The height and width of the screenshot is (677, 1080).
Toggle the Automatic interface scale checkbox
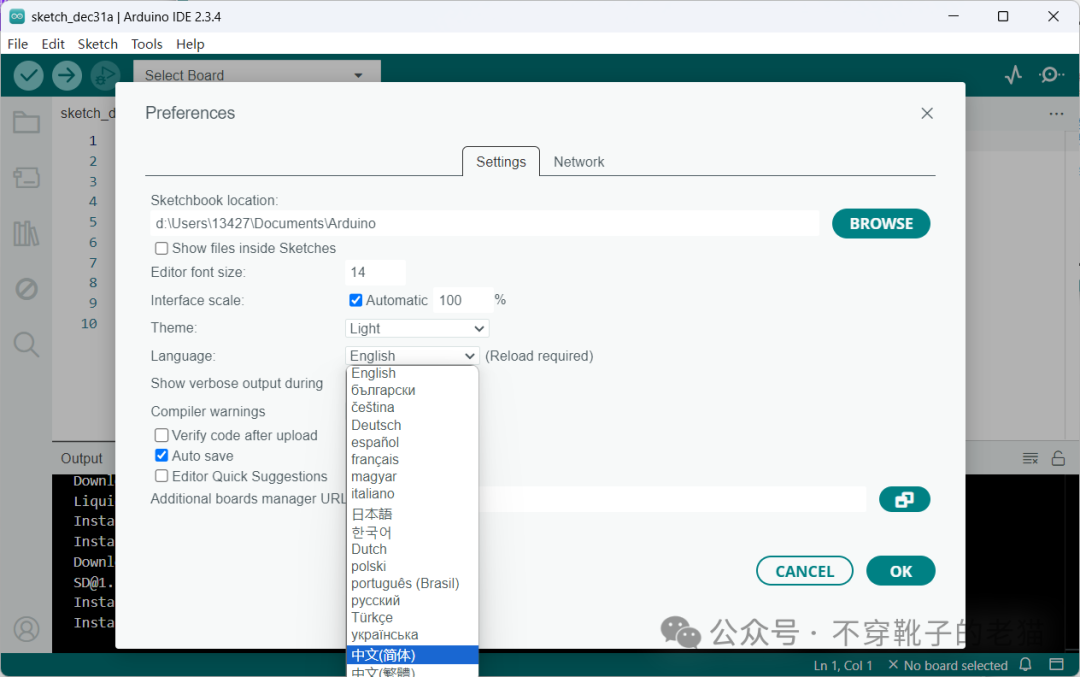click(x=355, y=300)
